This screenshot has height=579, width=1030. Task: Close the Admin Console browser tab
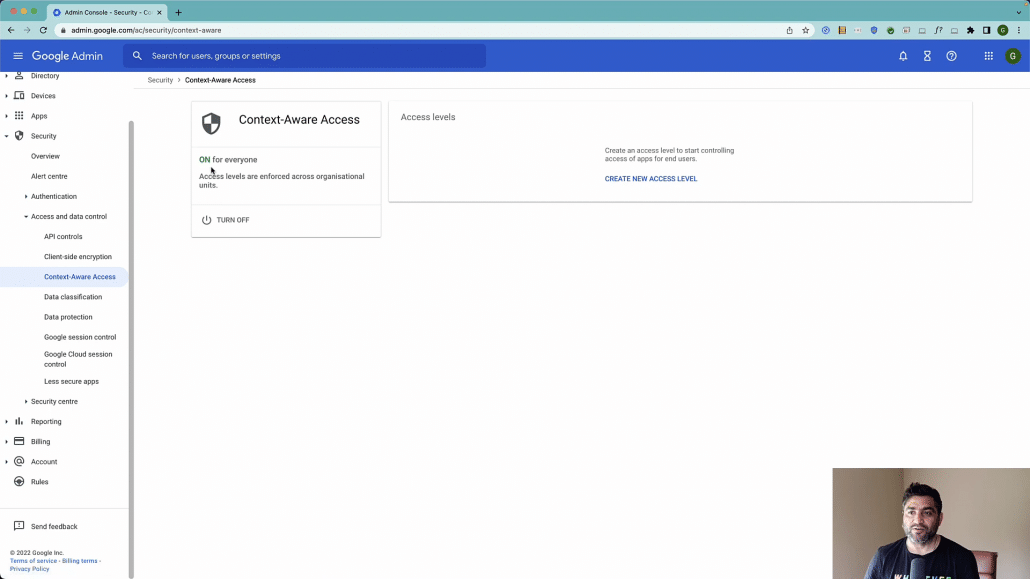coord(159,12)
